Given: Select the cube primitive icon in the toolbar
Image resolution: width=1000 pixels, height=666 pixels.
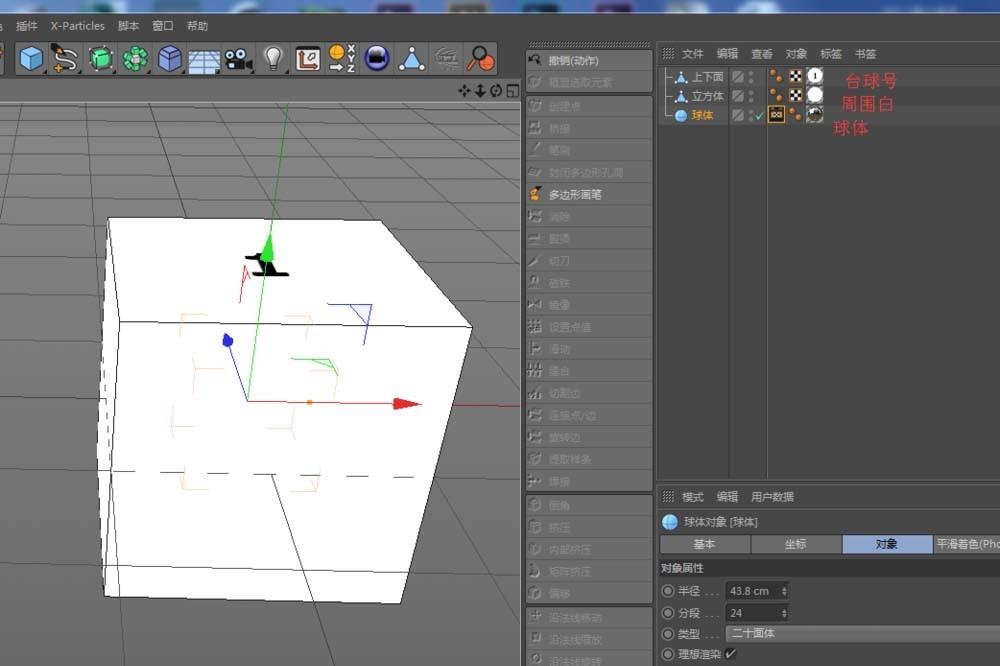Looking at the screenshot, I should (x=31, y=60).
